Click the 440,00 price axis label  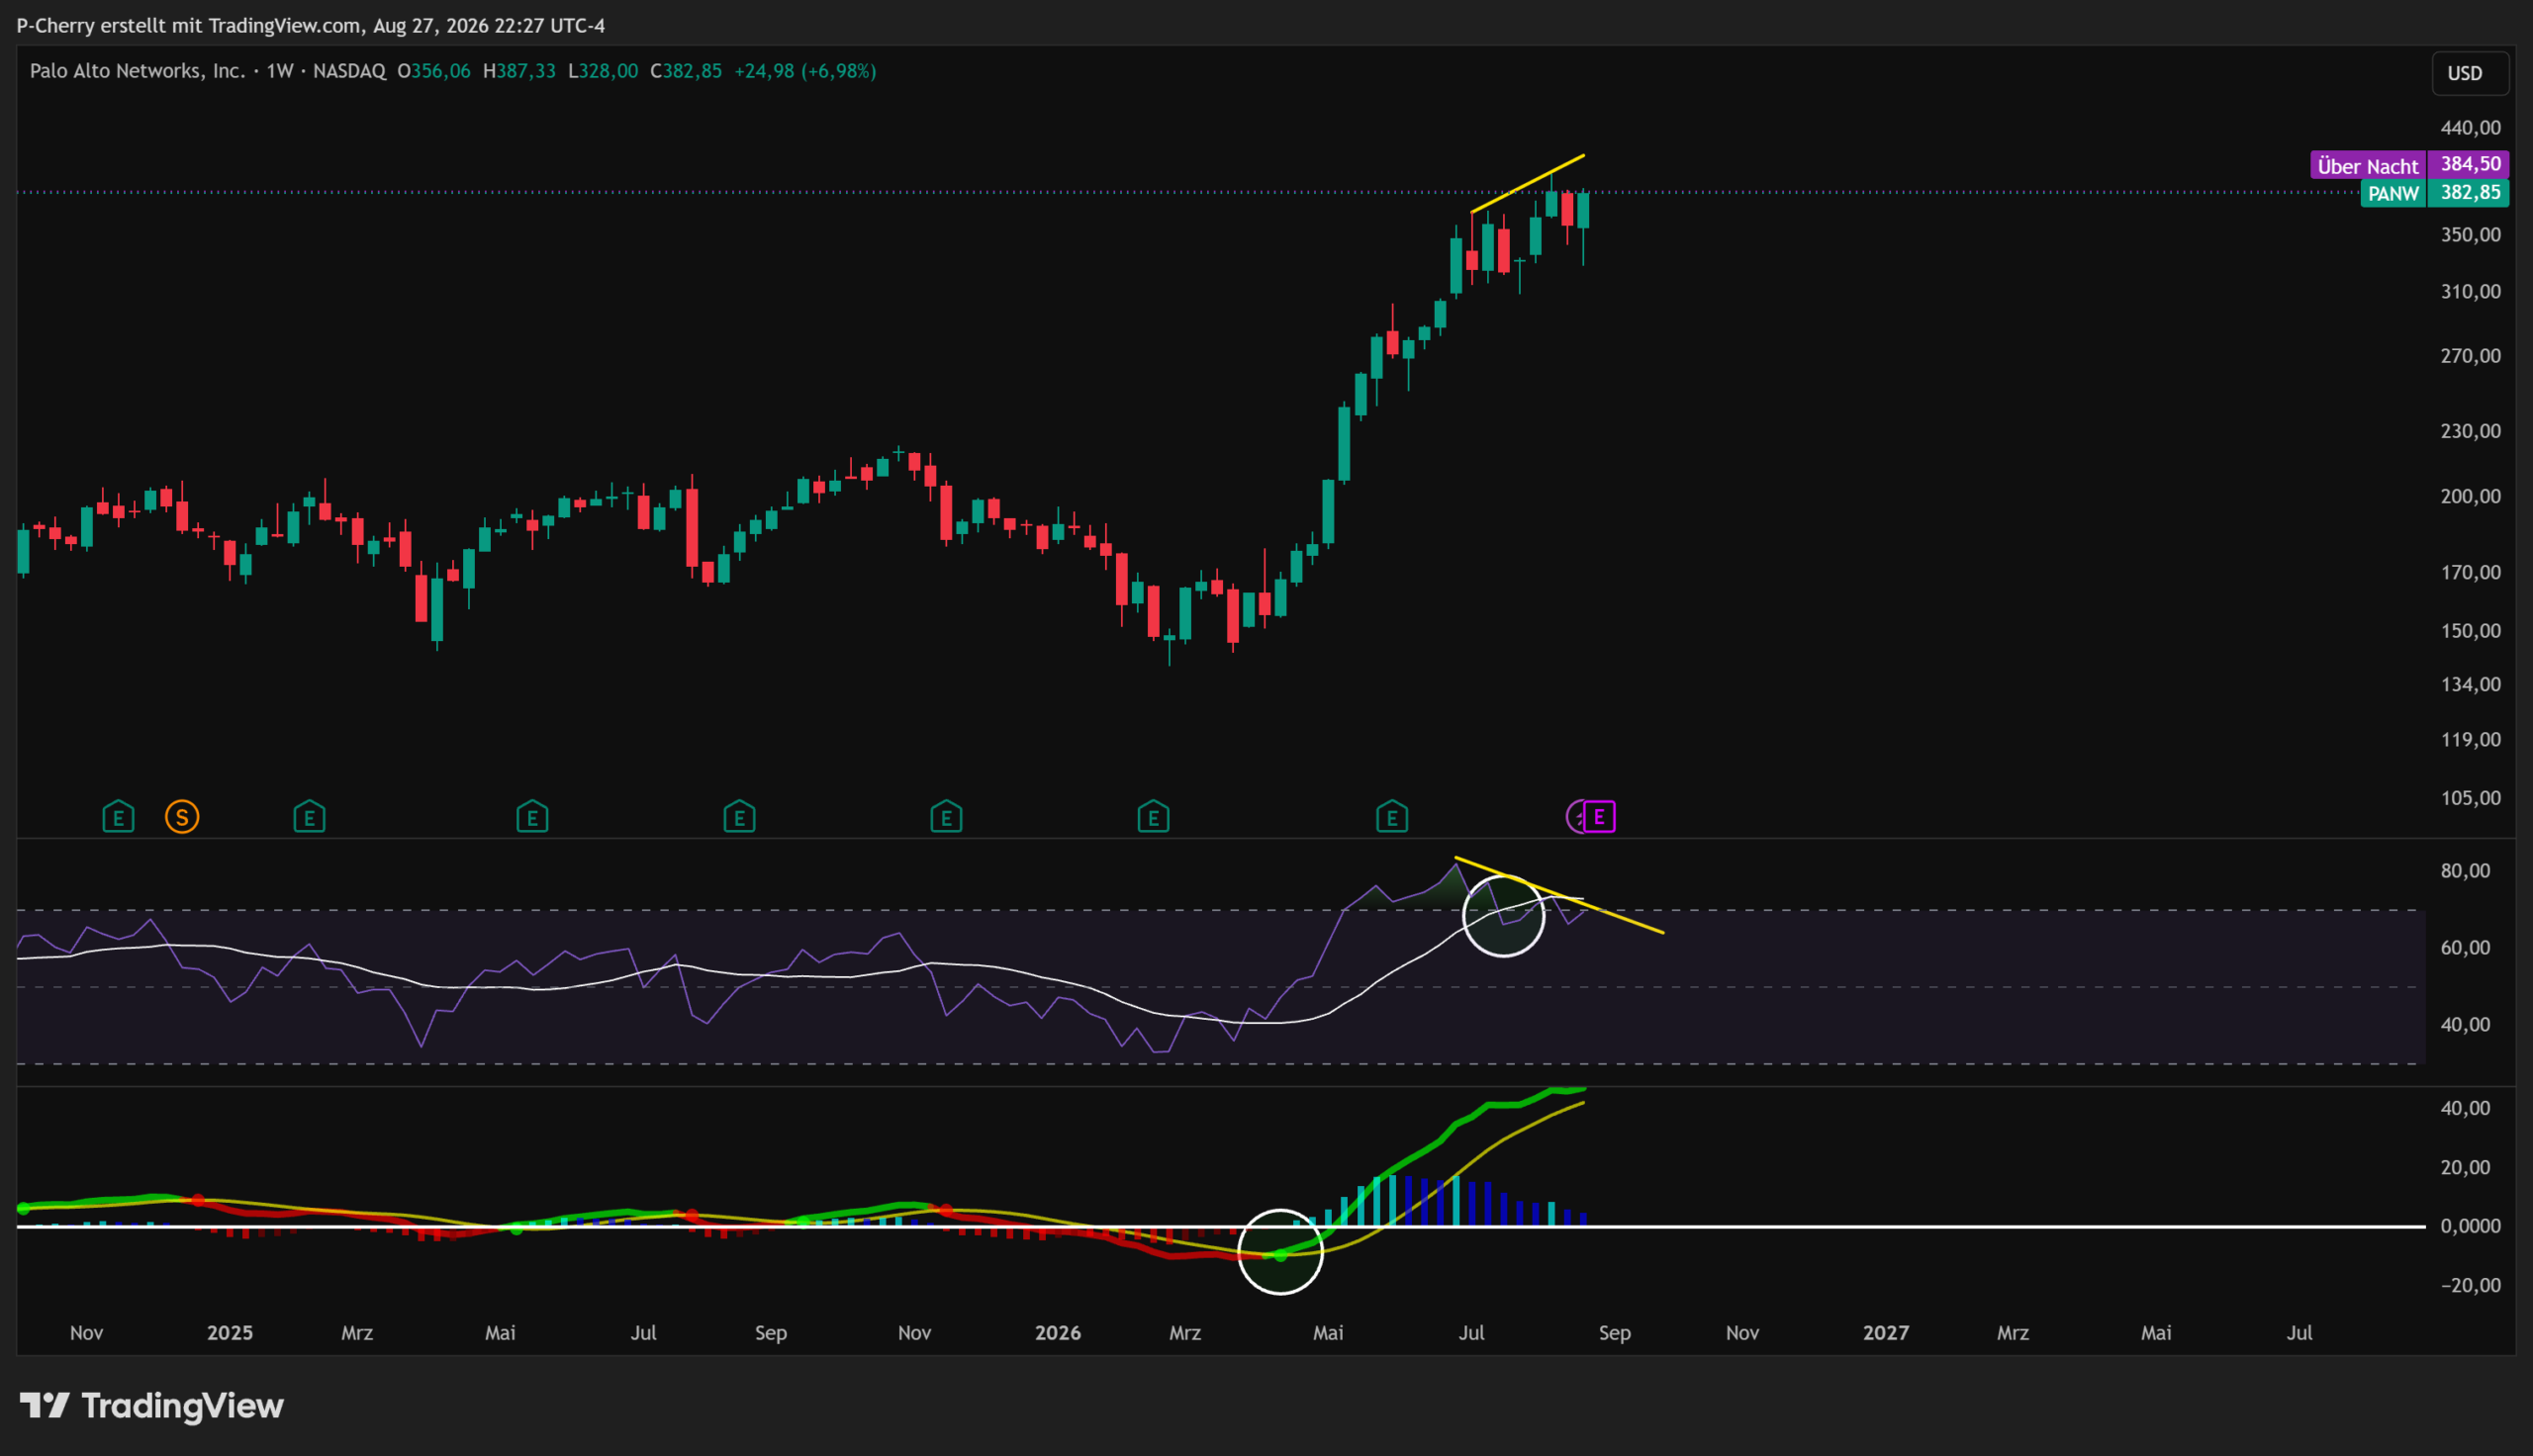pyautogui.click(x=2470, y=128)
